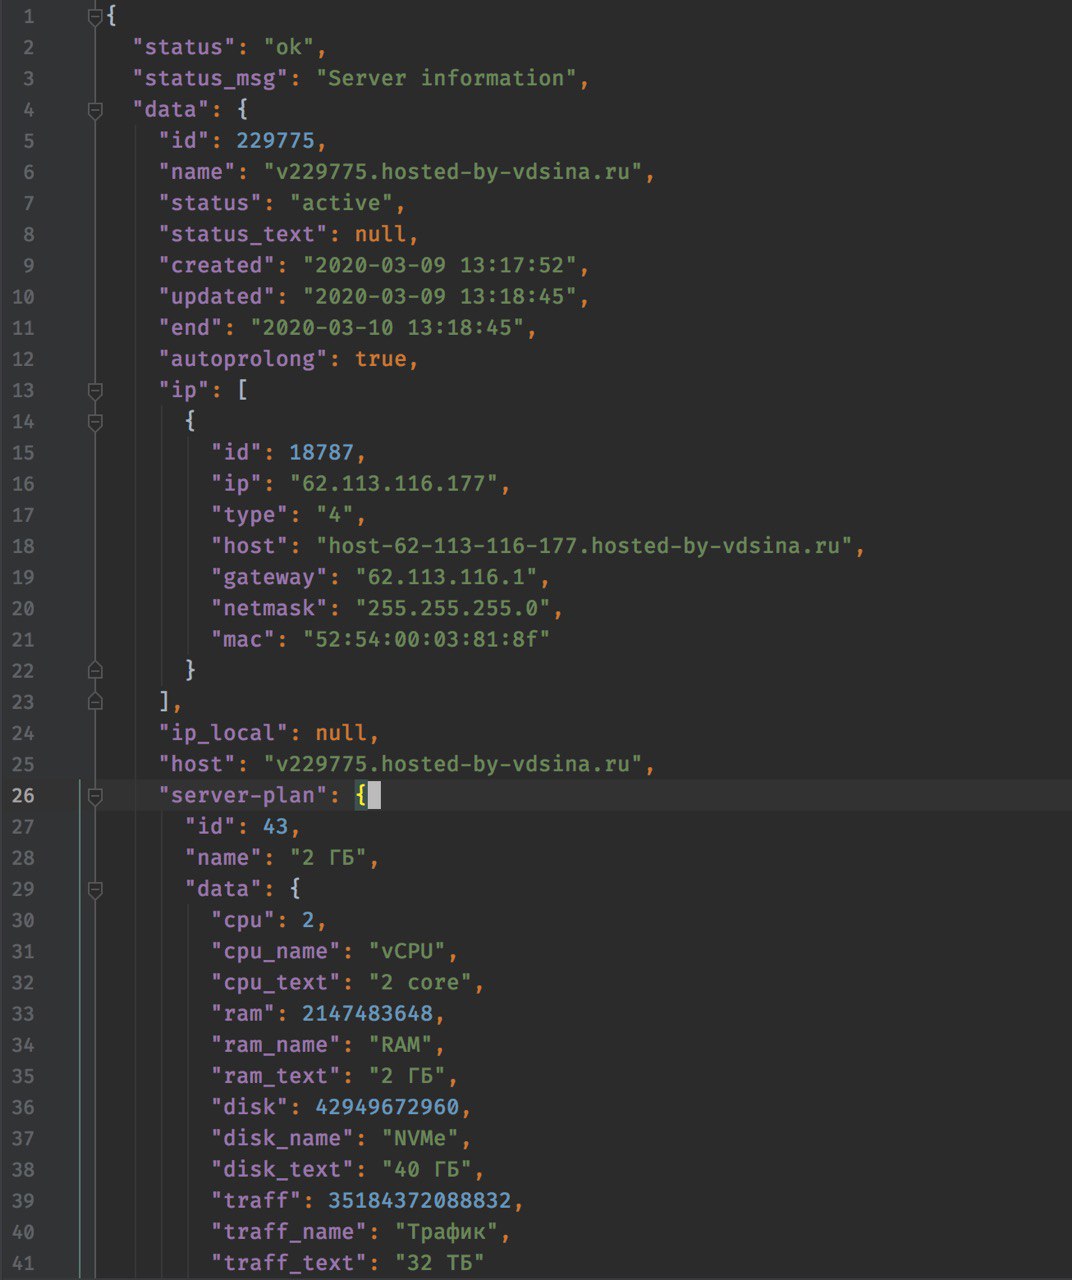1072x1280 pixels.
Task: Click the "NVMe" value
Action: (420, 1138)
